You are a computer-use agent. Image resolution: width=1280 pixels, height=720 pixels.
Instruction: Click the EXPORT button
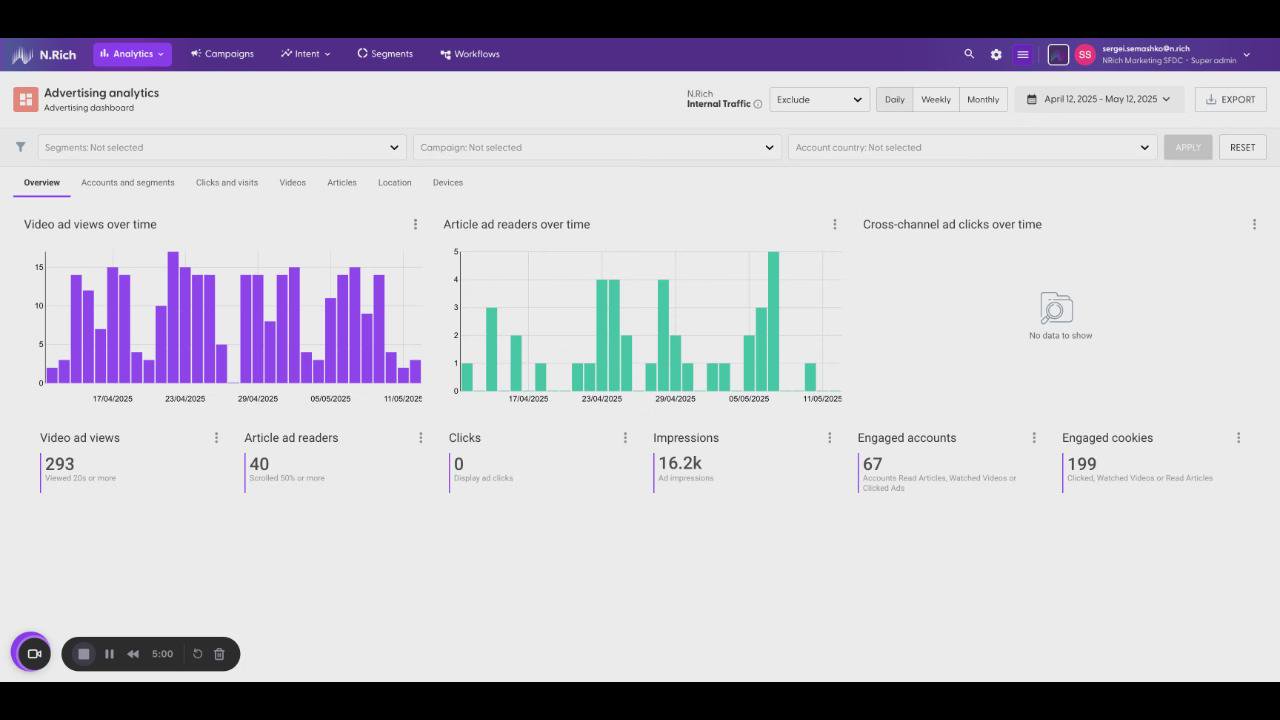click(x=1231, y=99)
